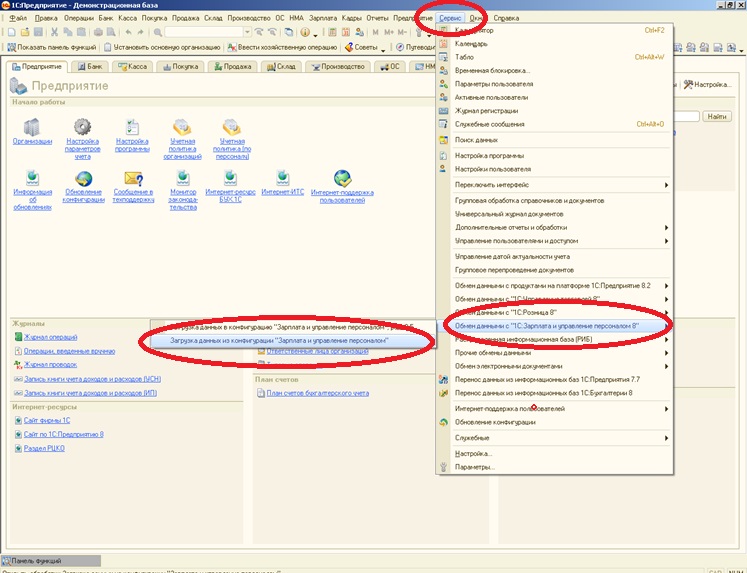Click the Cut scissors toolbar icon
The width and height of the screenshot is (747, 573).
pos(54,32)
